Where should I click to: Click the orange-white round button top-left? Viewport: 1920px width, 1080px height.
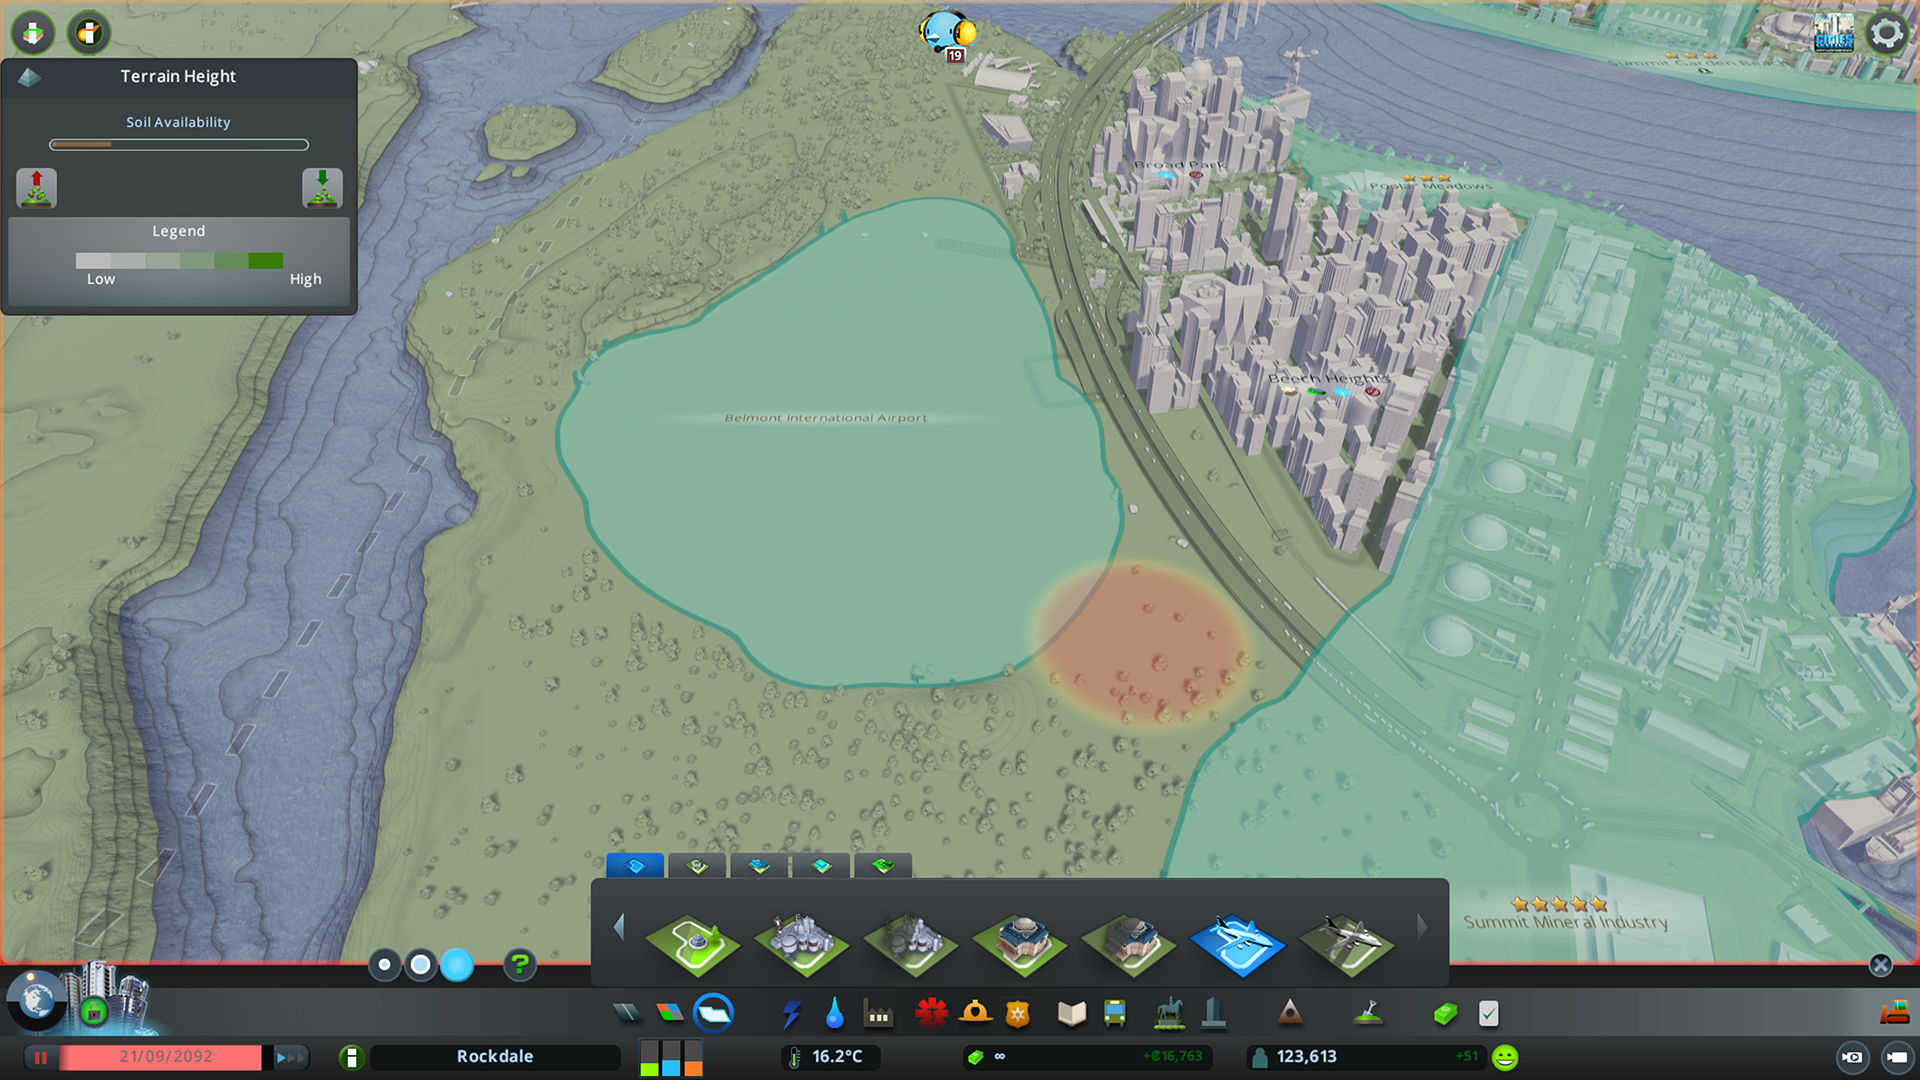pyautogui.click(x=89, y=33)
